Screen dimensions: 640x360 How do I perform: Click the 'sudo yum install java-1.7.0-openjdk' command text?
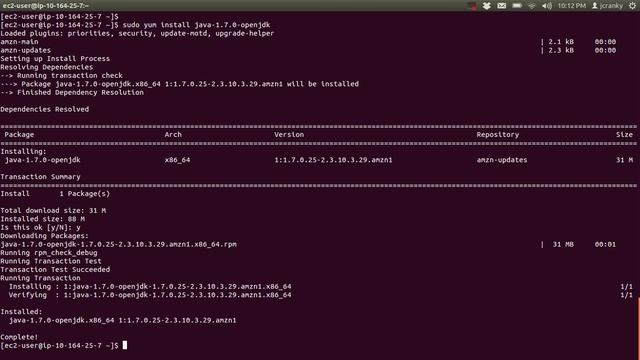196,25
